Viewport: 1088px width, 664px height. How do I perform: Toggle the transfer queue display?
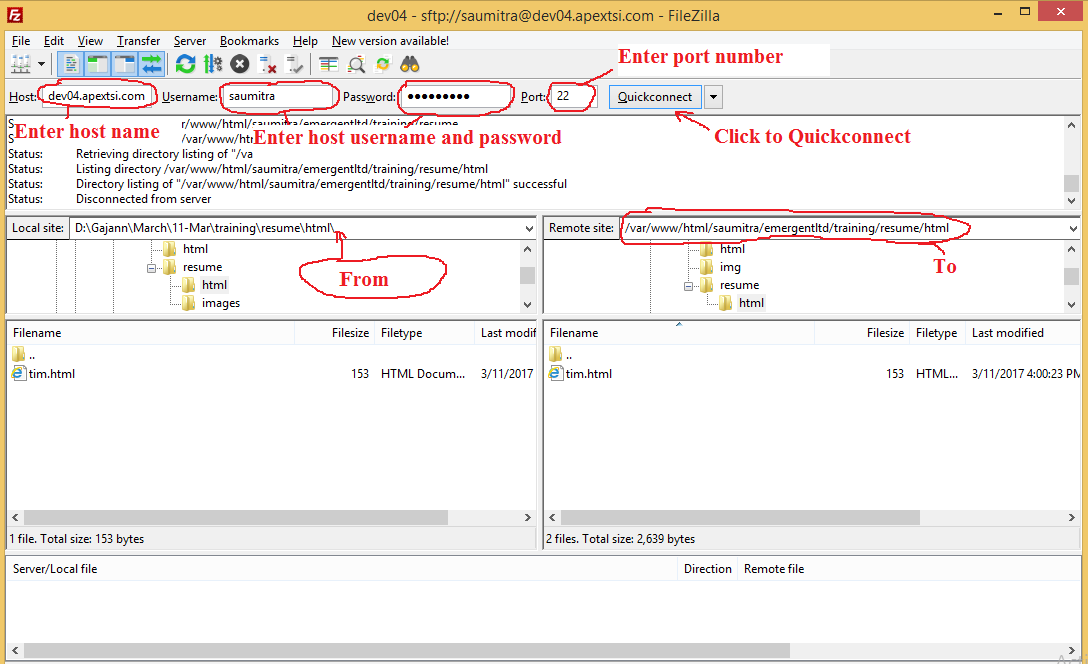click(151, 65)
